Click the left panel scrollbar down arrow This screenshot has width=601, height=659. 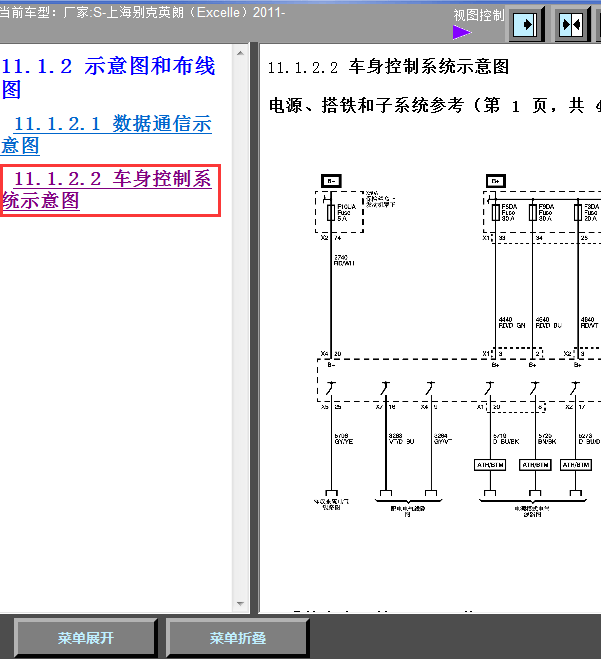[x=240, y=604]
